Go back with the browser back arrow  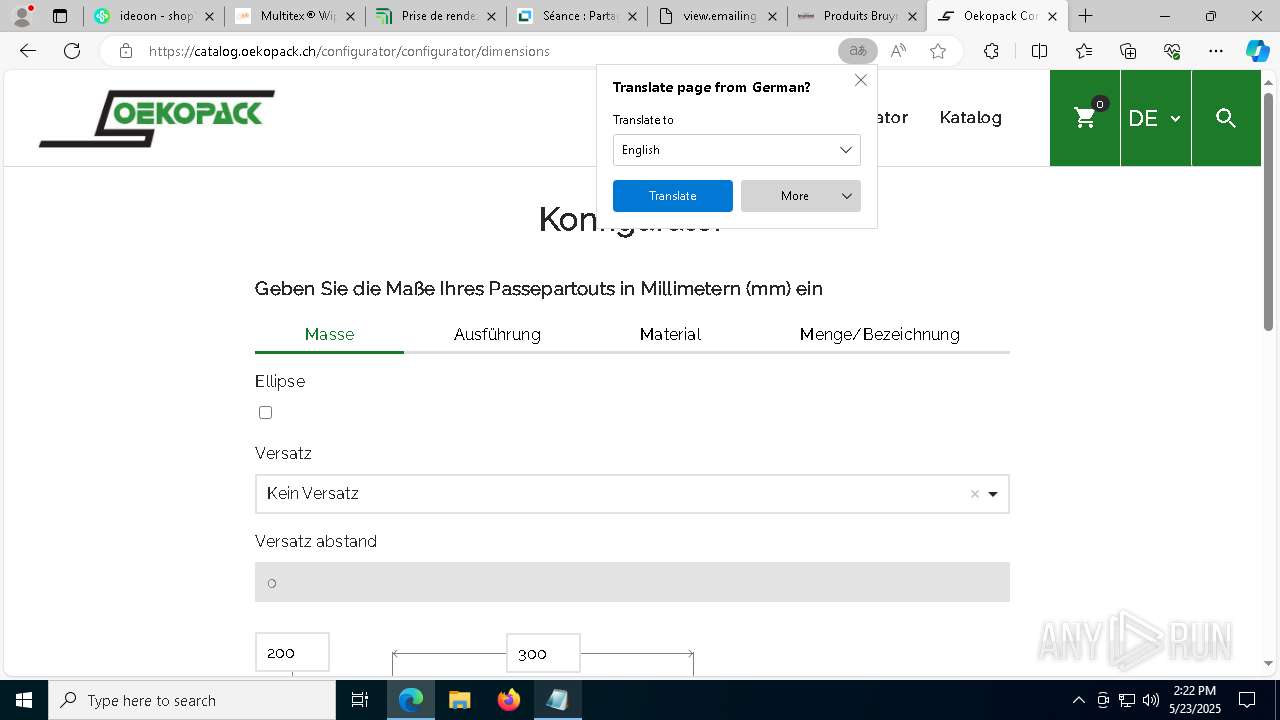pyautogui.click(x=28, y=51)
